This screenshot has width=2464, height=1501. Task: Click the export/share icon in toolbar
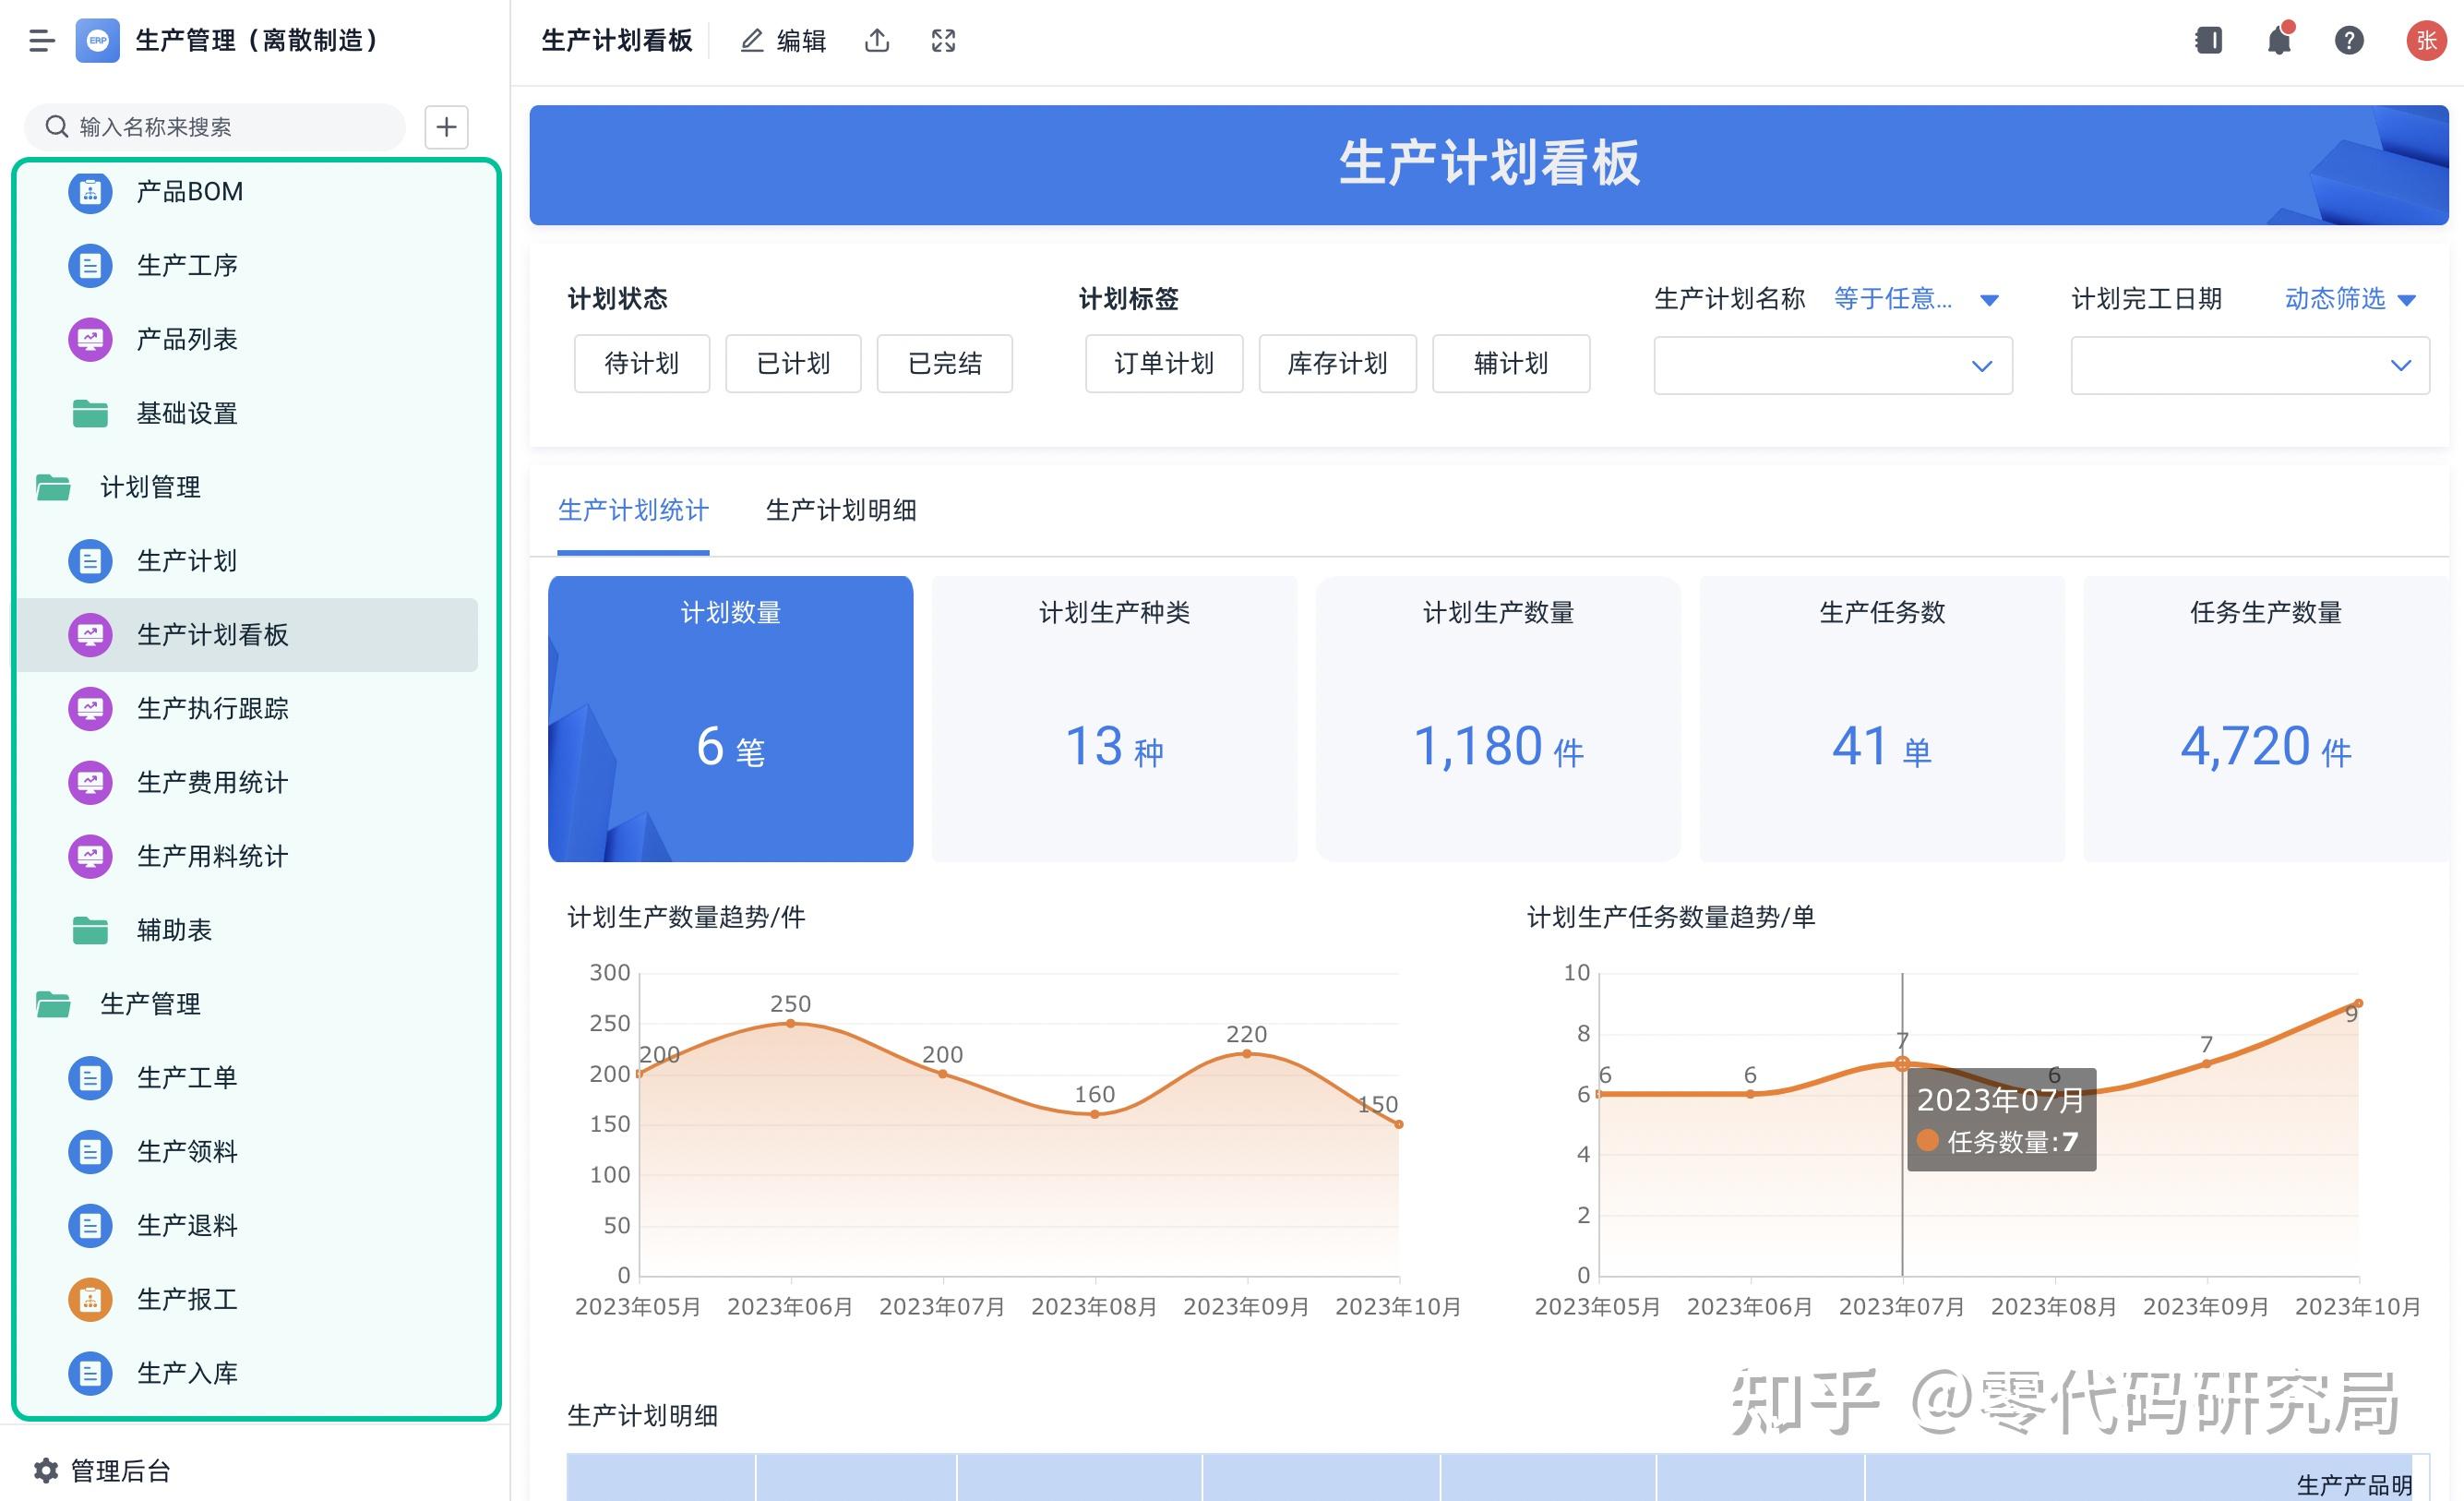[x=877, y=40]
